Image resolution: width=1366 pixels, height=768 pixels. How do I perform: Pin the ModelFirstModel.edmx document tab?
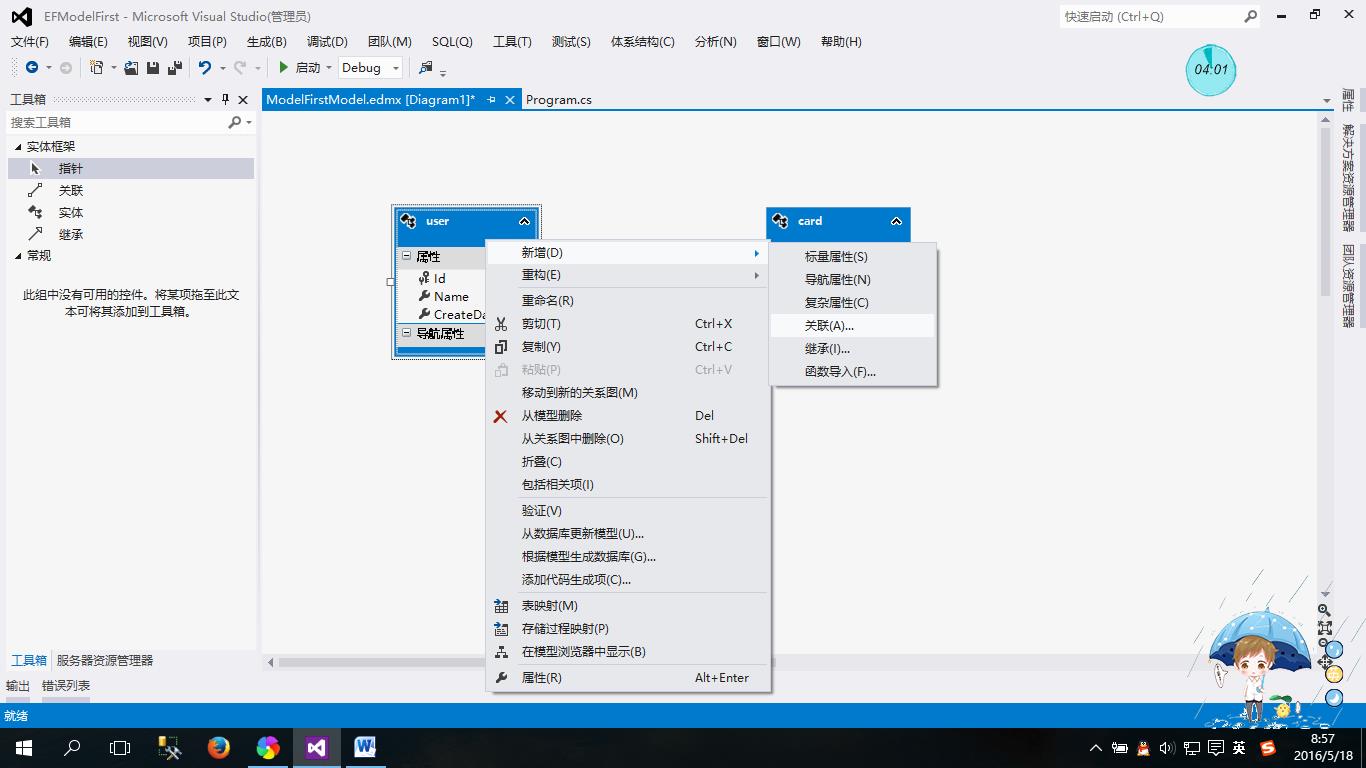(491, 100)
